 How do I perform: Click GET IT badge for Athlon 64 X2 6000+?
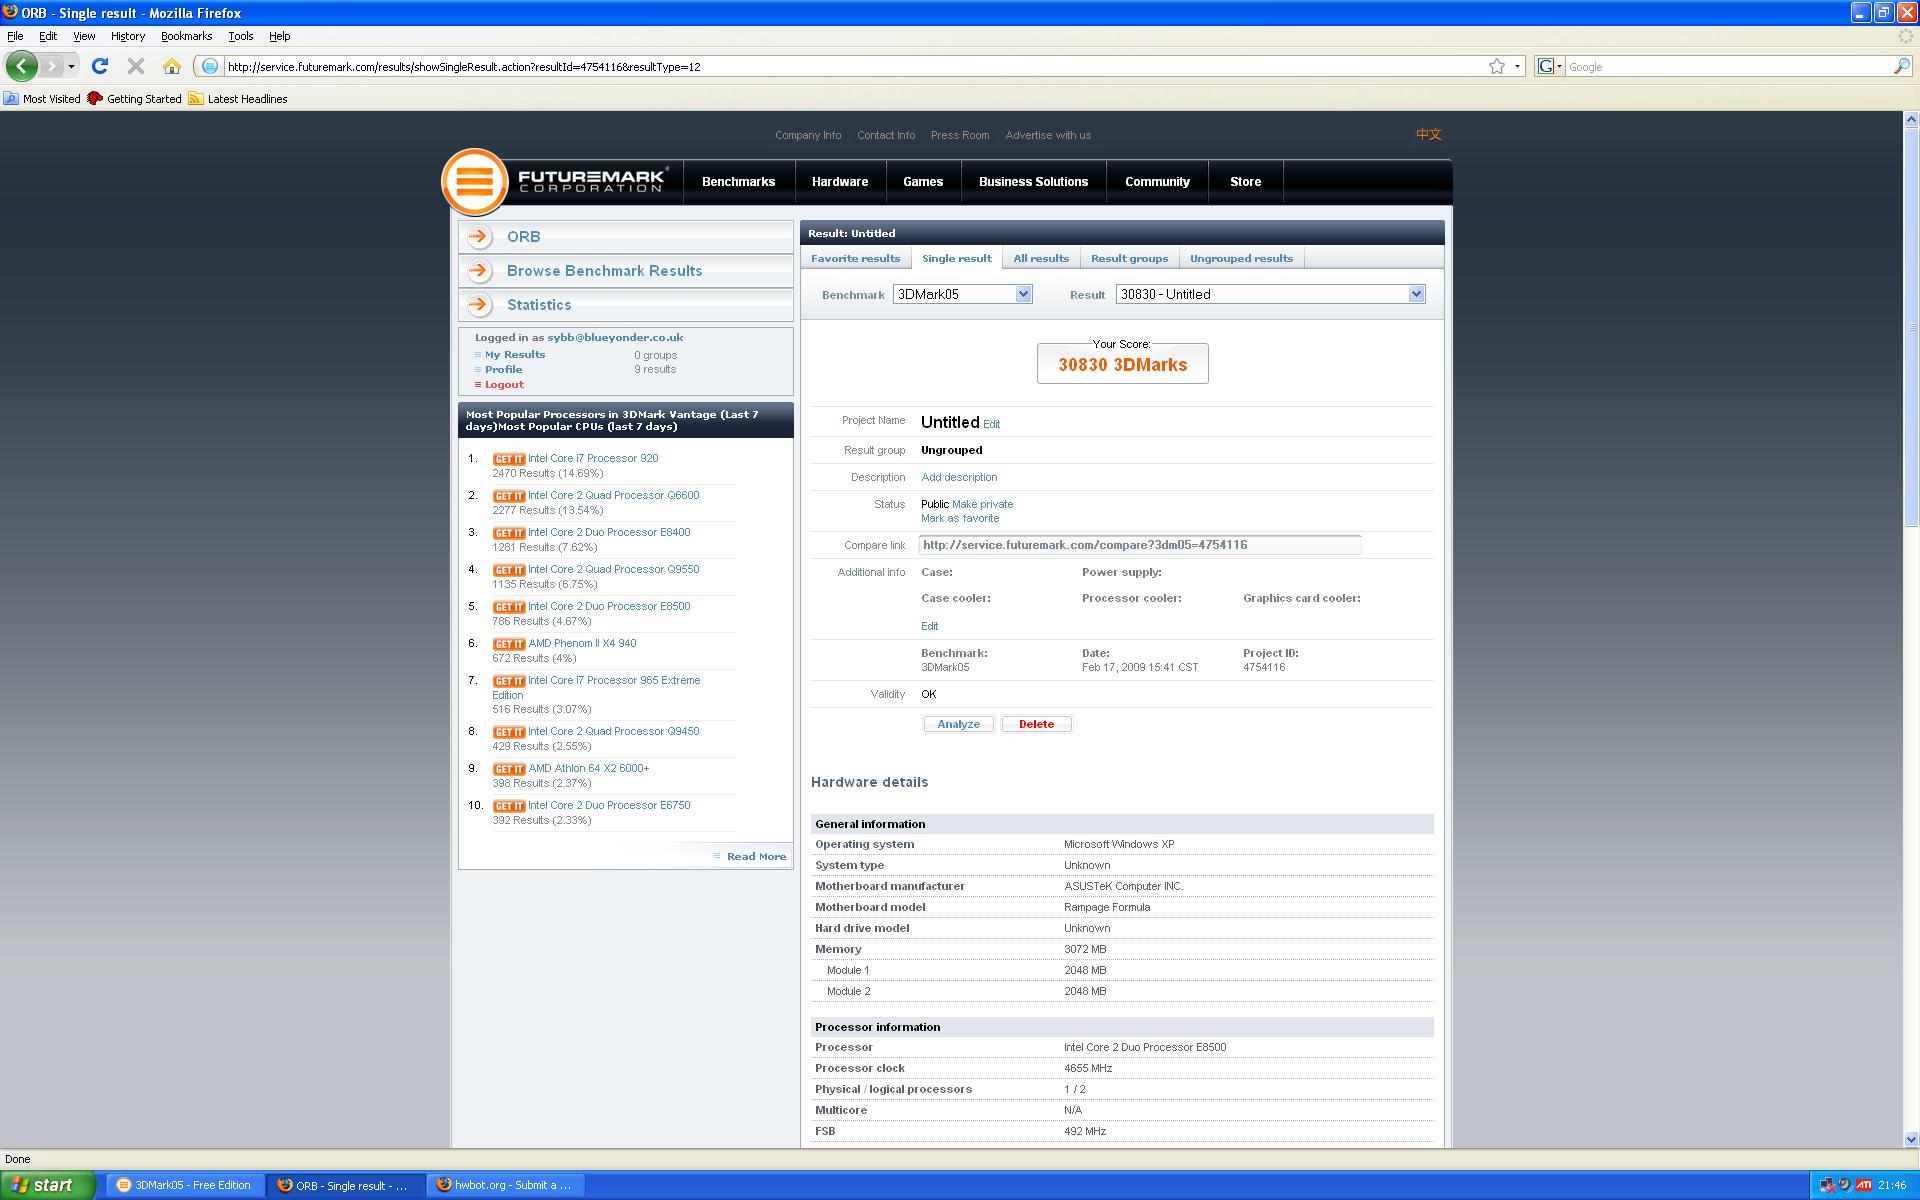click(x=508, y=769)
